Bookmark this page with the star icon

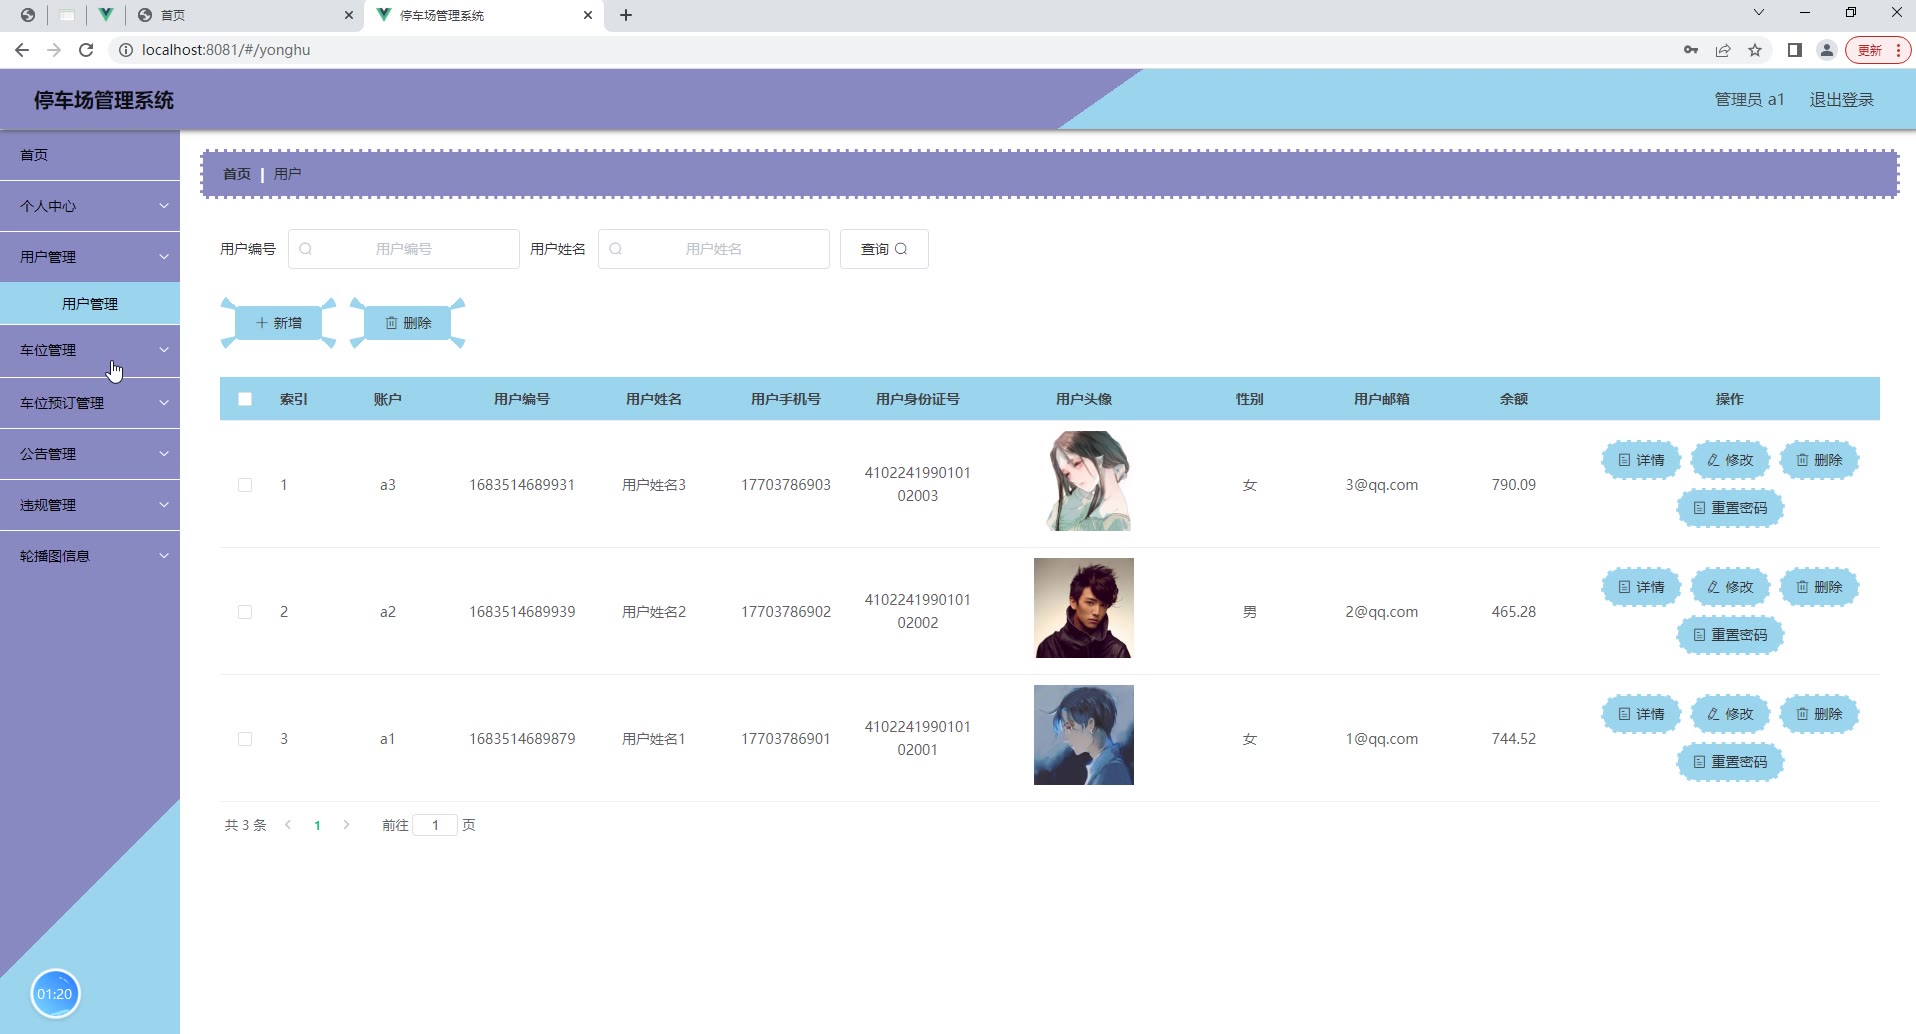coord(1755,50)
